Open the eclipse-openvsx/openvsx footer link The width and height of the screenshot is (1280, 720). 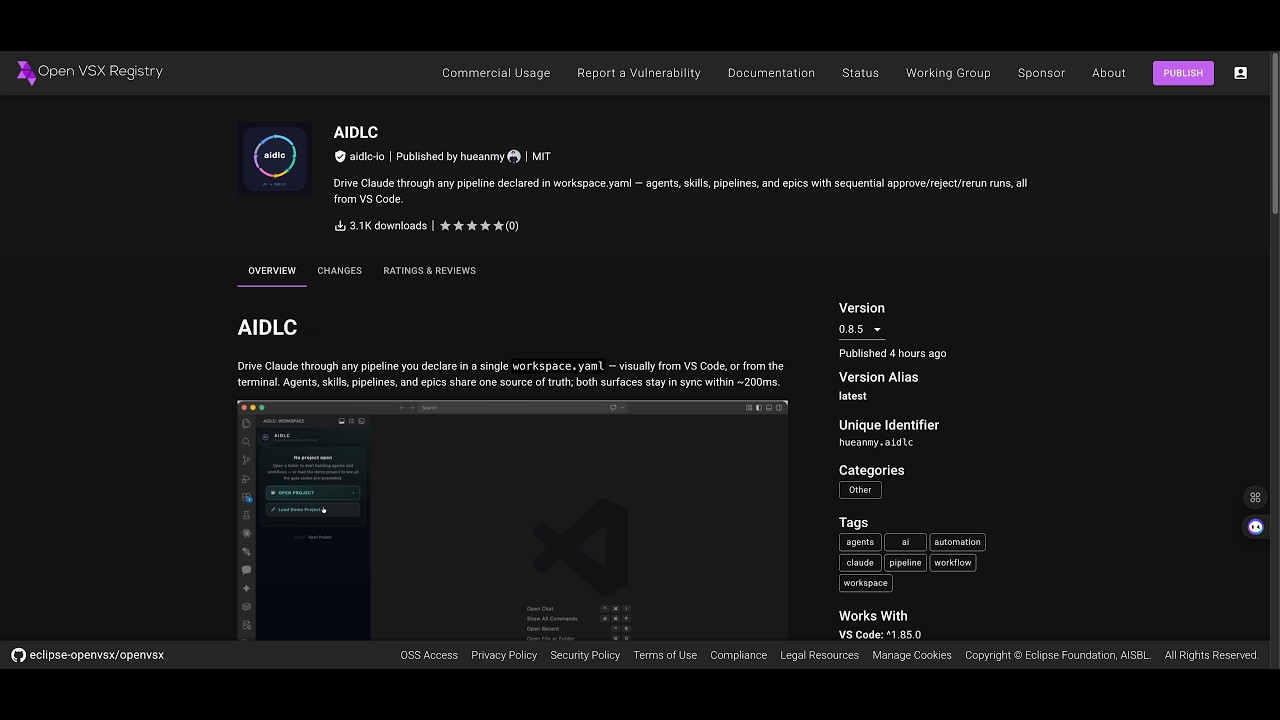pyautogui.click(x=97, y=655)
